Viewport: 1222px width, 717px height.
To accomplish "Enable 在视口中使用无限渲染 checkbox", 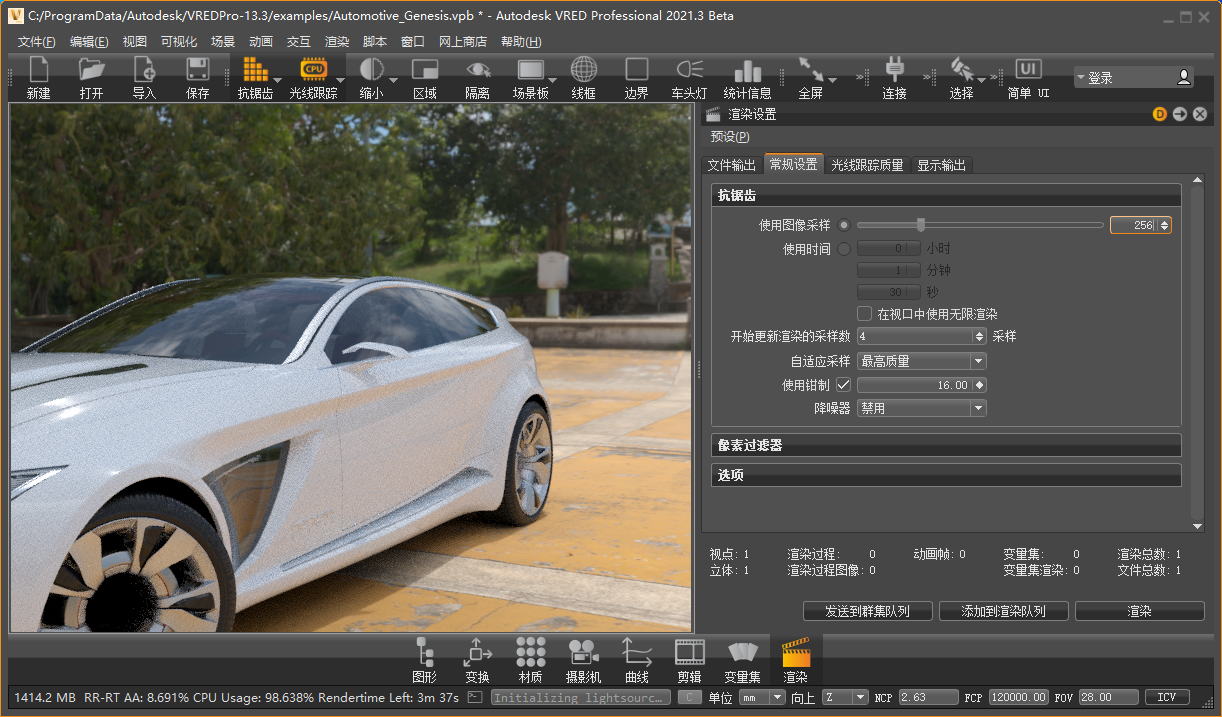I will pyautogui.click(x=865, y=314).
